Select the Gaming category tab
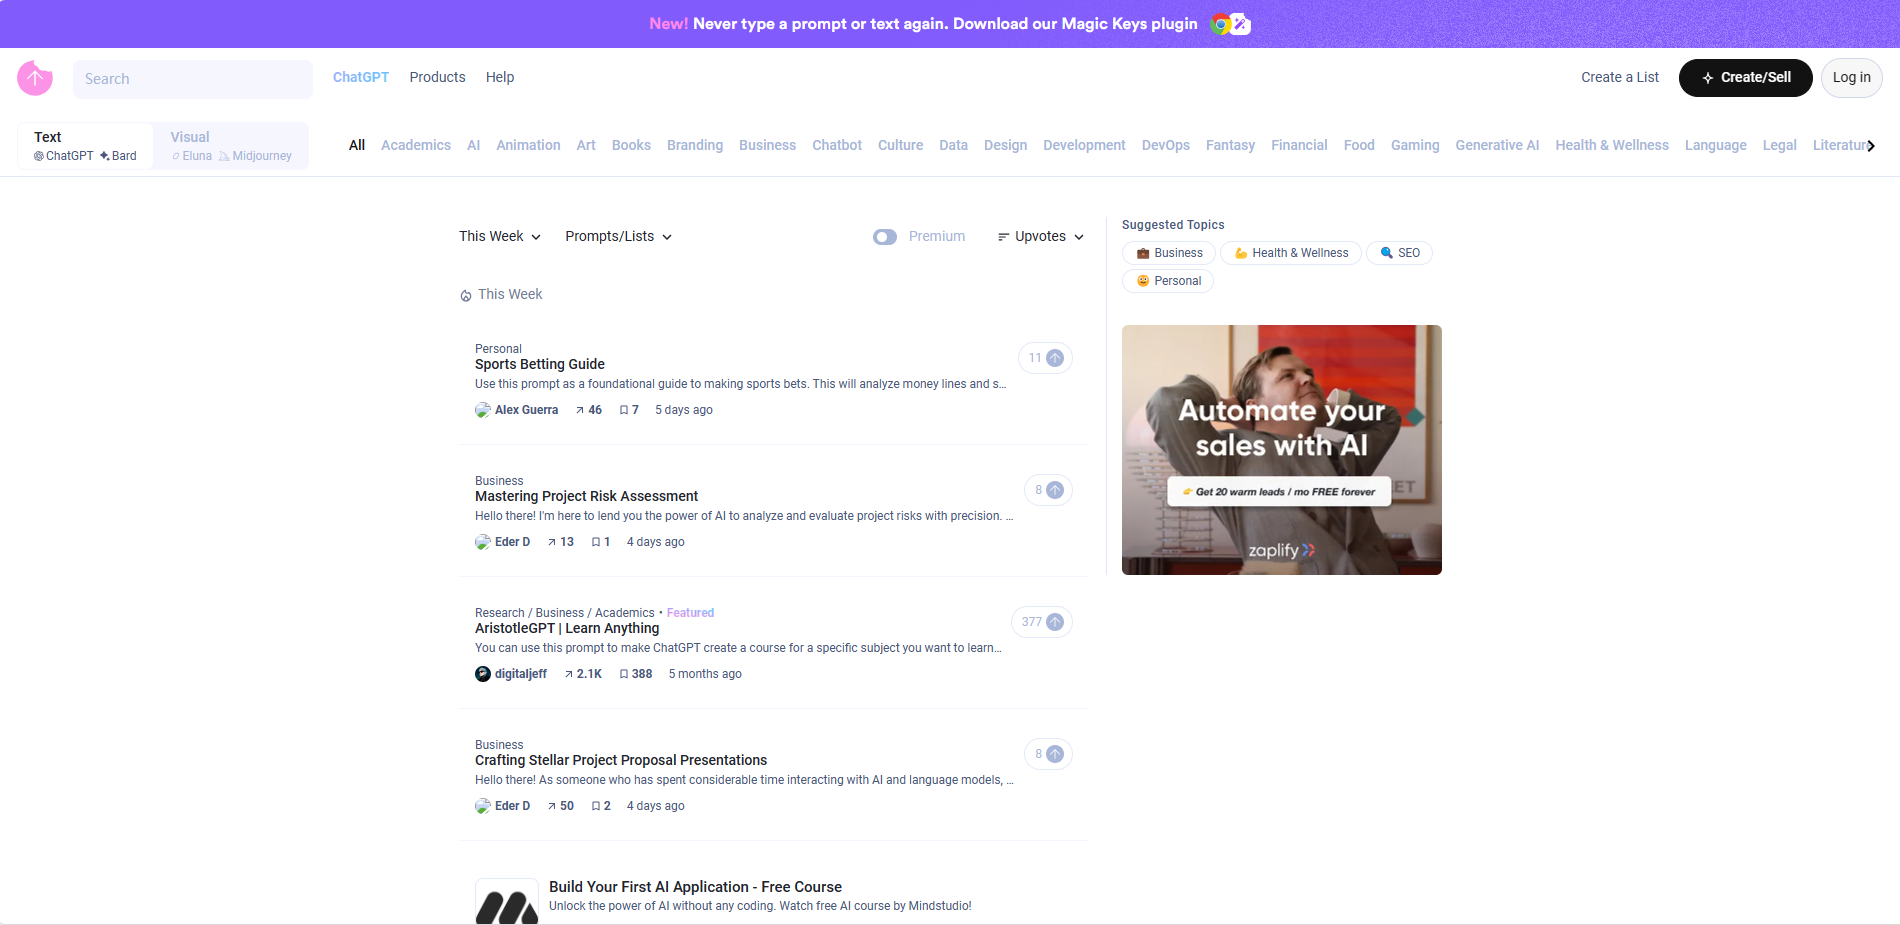Screen dimensions: 1900x925 coord(1415,145)
